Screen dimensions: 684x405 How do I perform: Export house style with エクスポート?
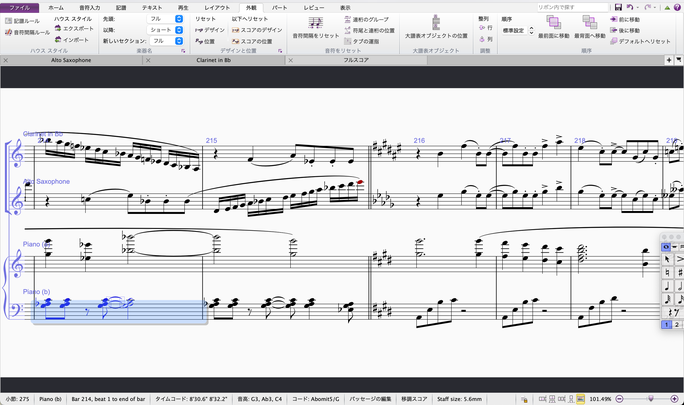click(x=74, y=28)
